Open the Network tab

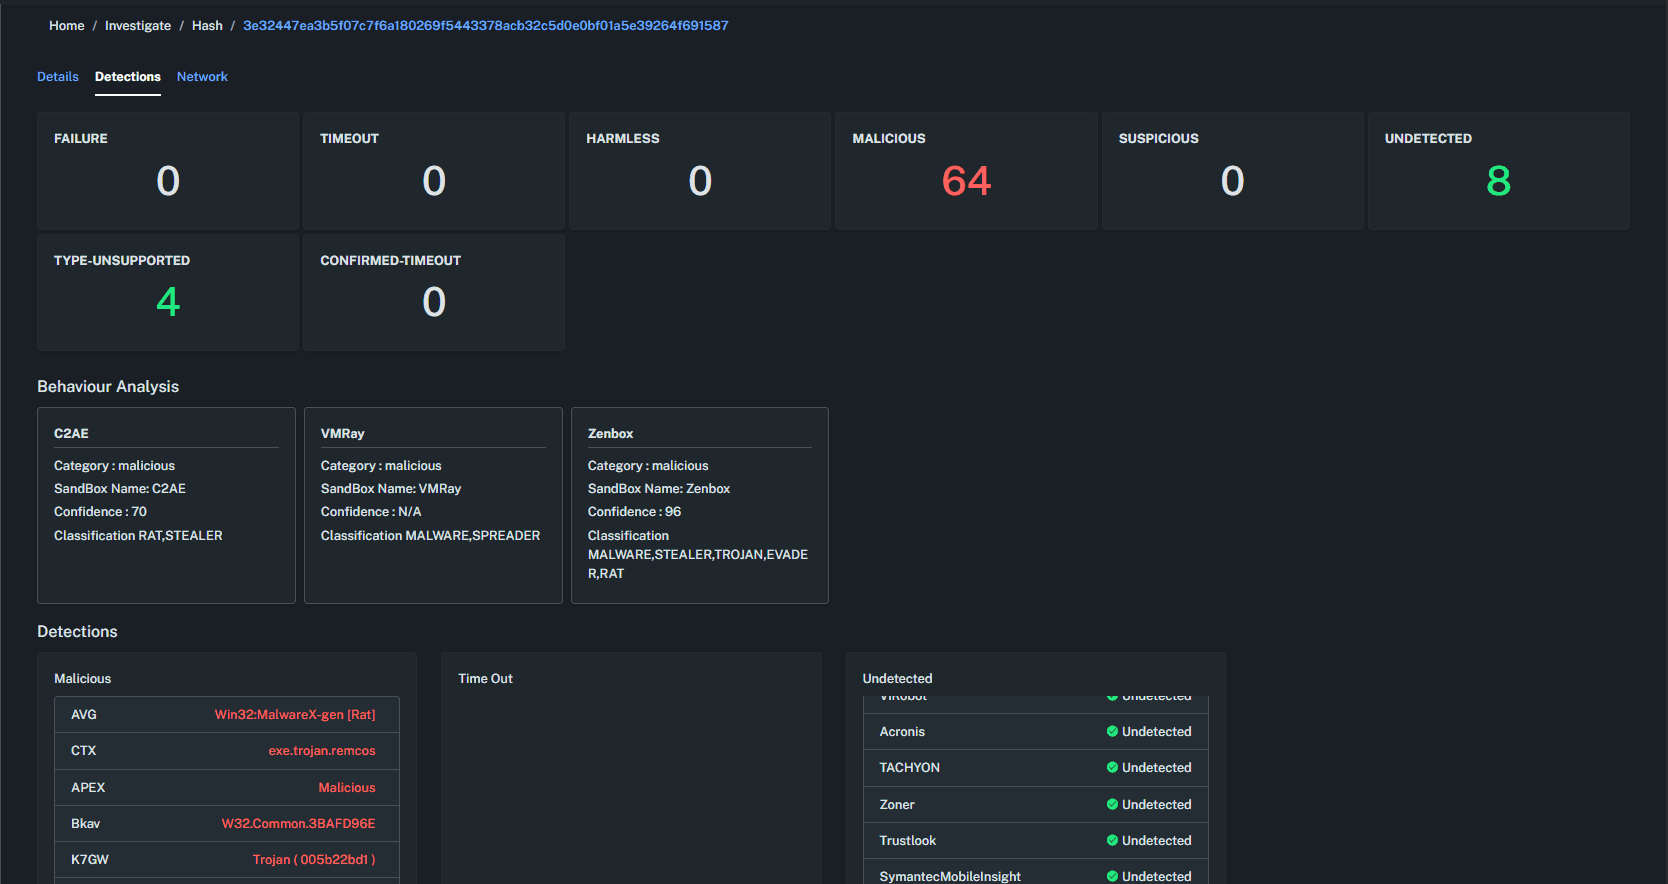(x=202, y=77)
